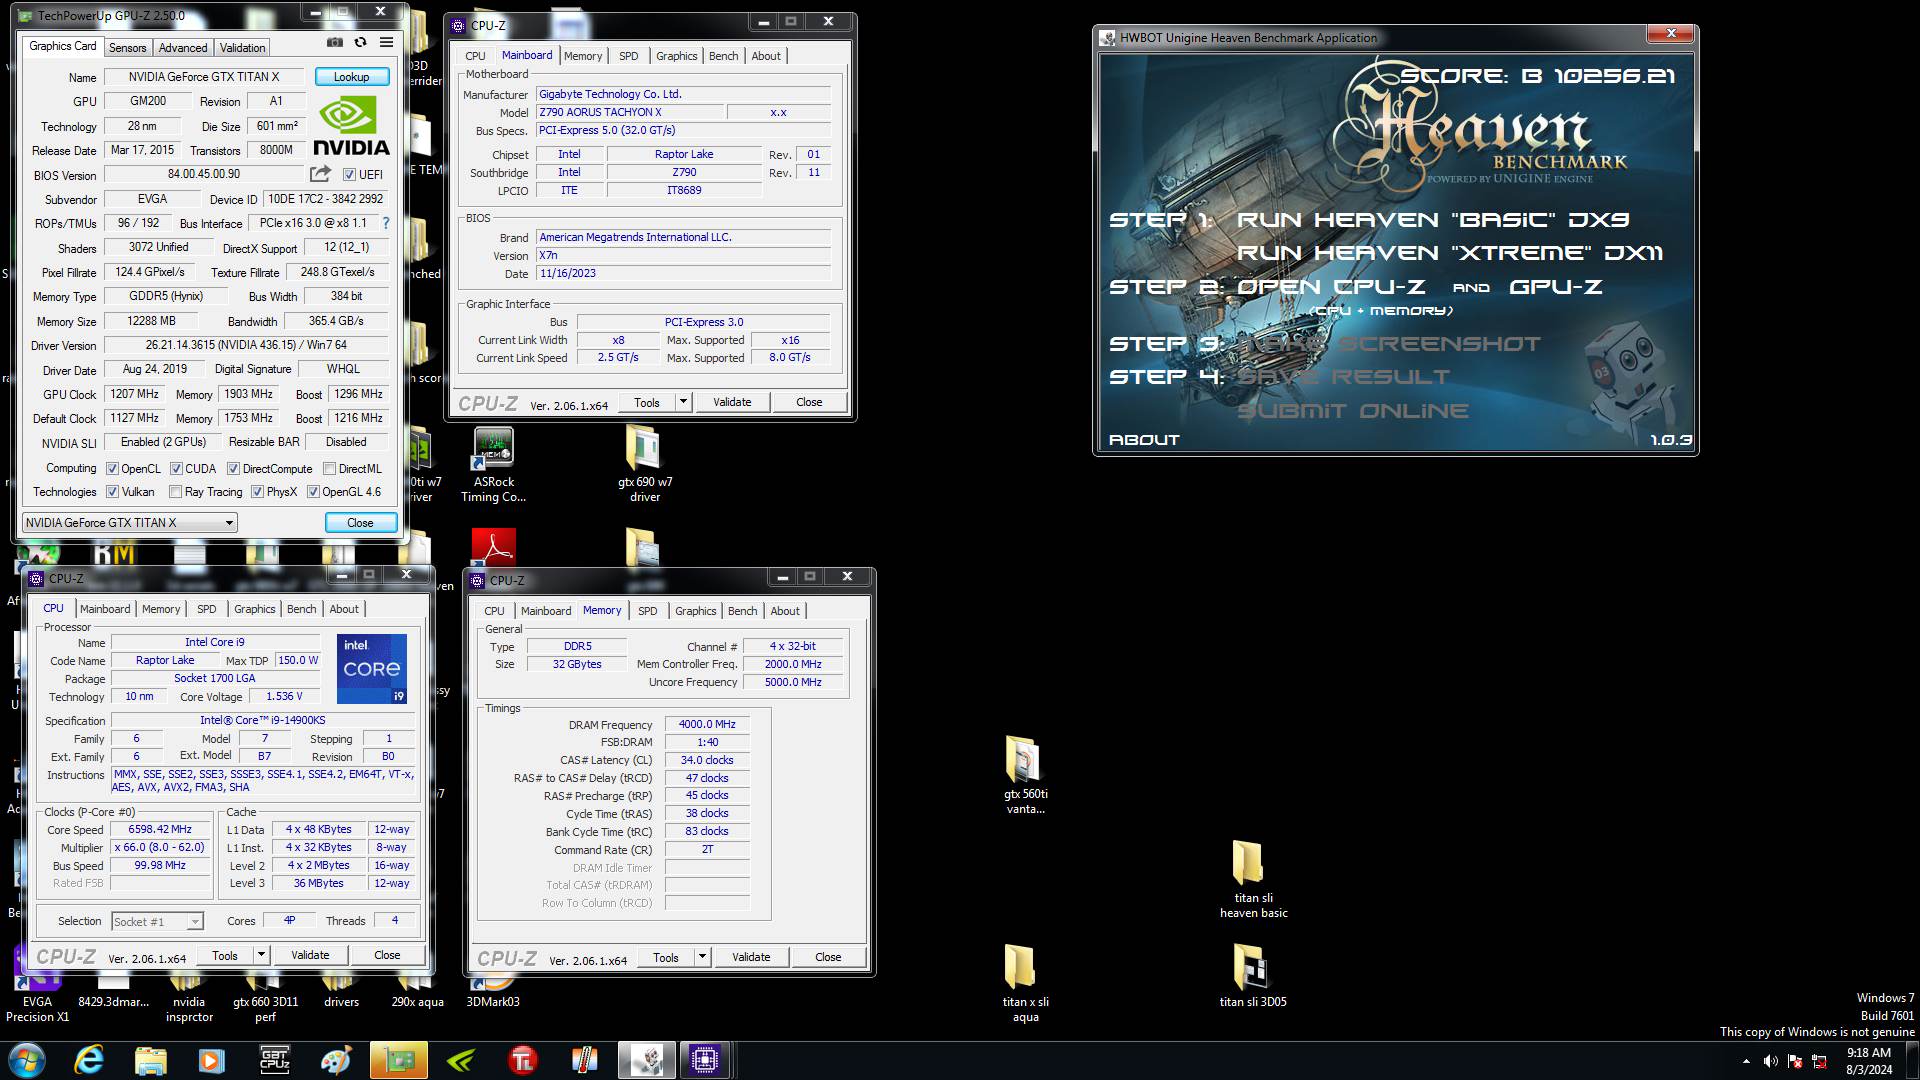This screenshot has height=1080, width=1920.
Task: Select the gtx 560ti vanta... folder icon
Action: point(1025,775)
